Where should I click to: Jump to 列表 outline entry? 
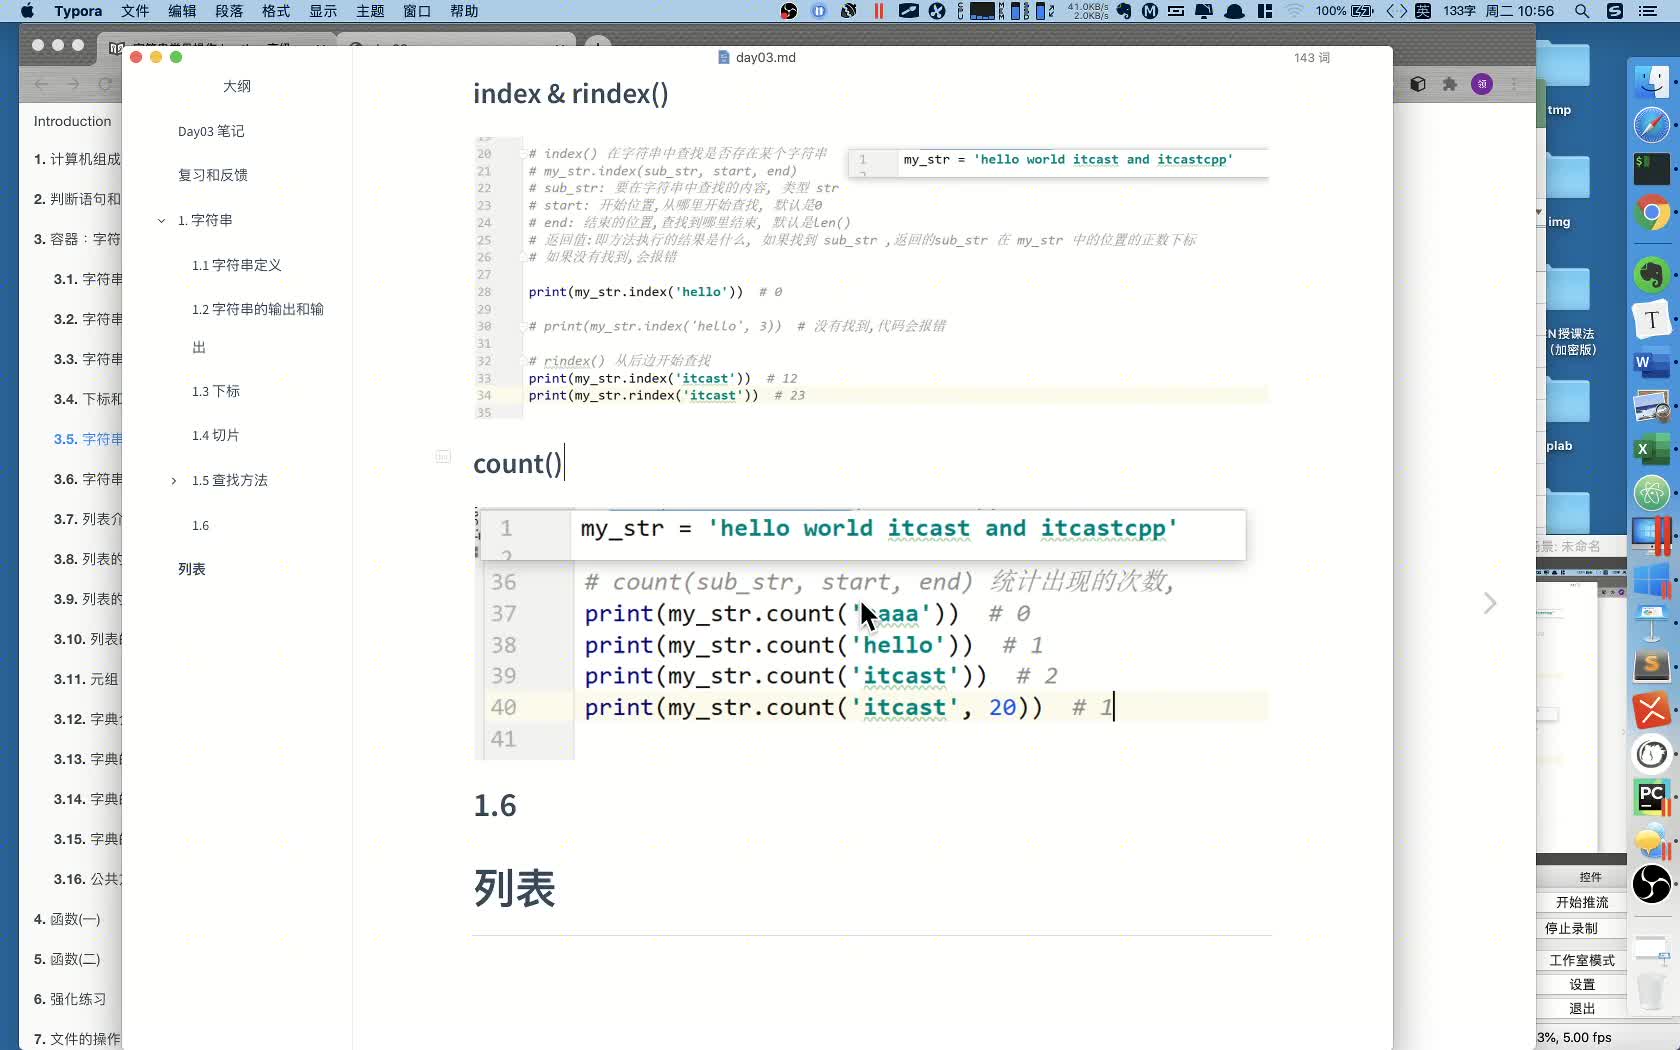click(x=192, y=569)
